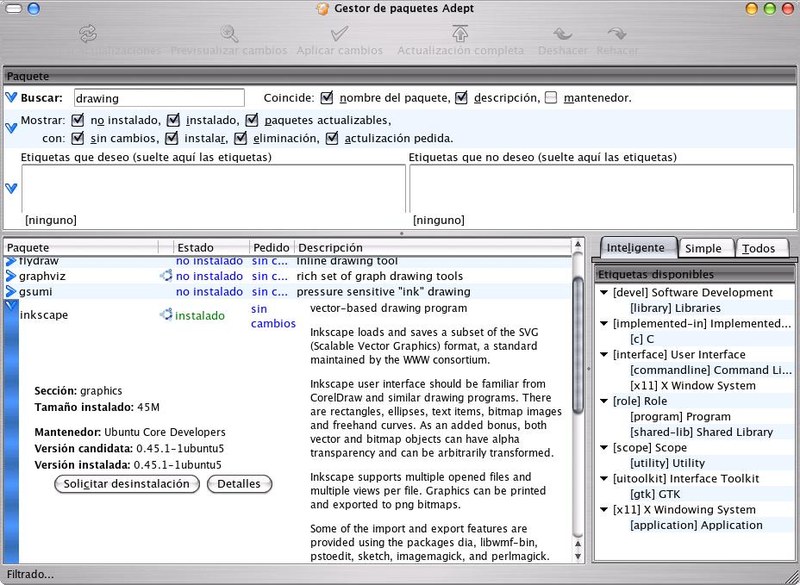Select the [gtk] GTK tag
This screenshot has width=800, height=585.
(655, 494)
